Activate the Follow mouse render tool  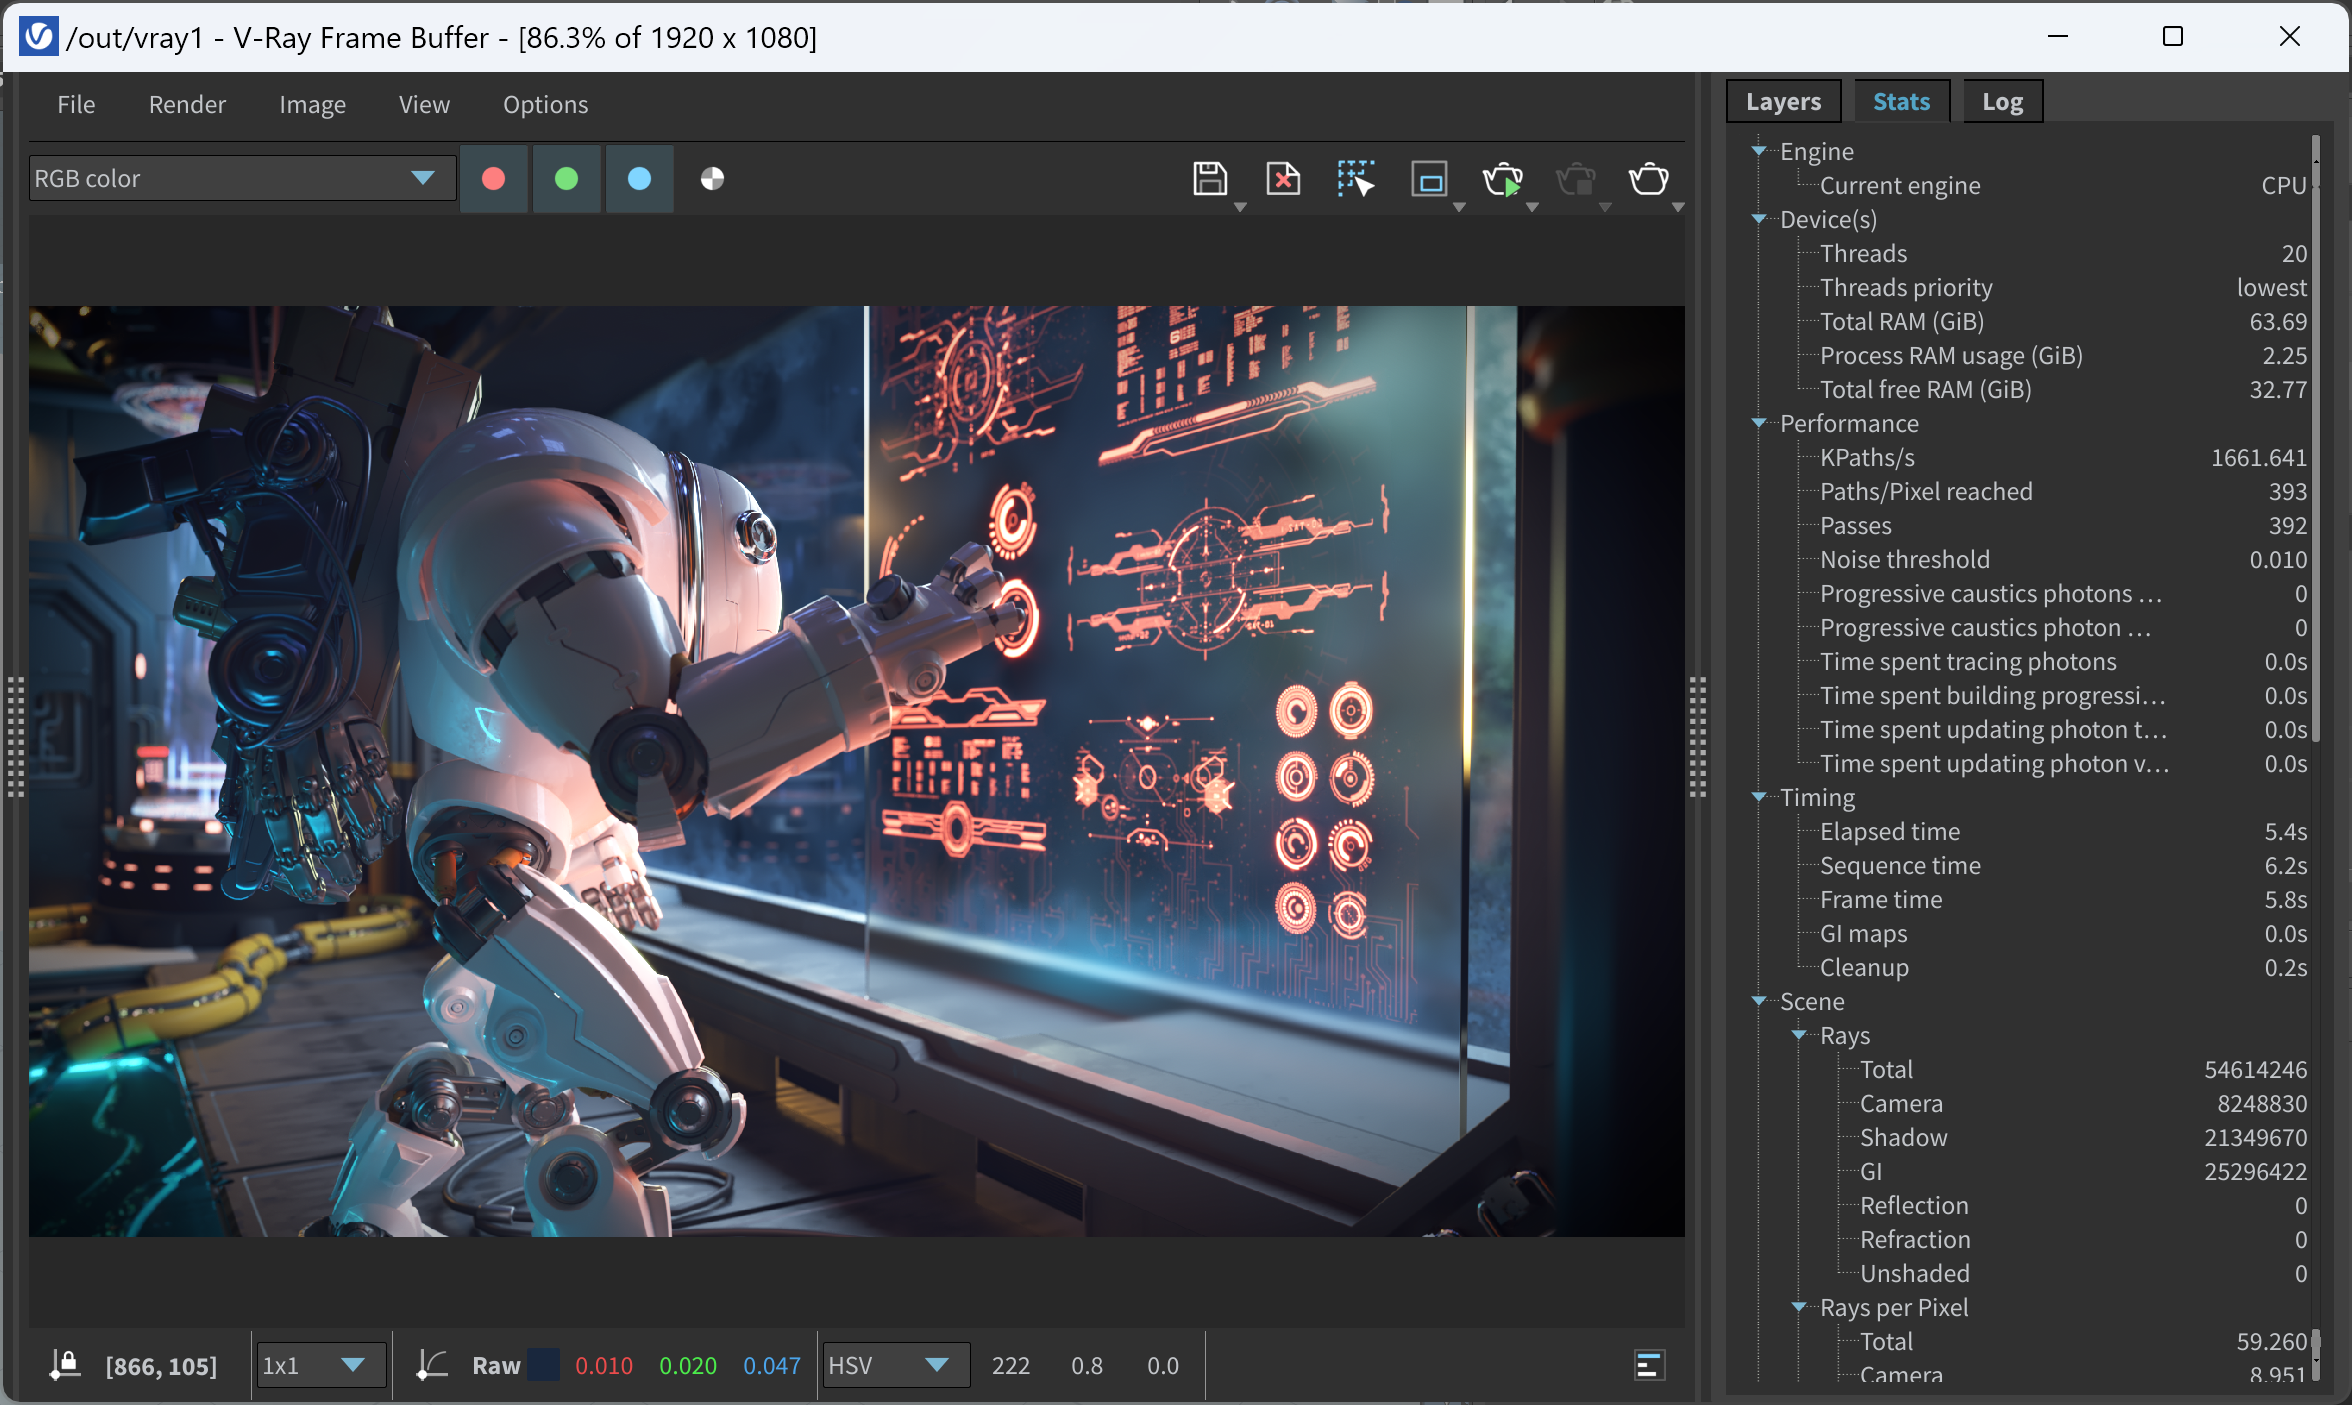1356,179
